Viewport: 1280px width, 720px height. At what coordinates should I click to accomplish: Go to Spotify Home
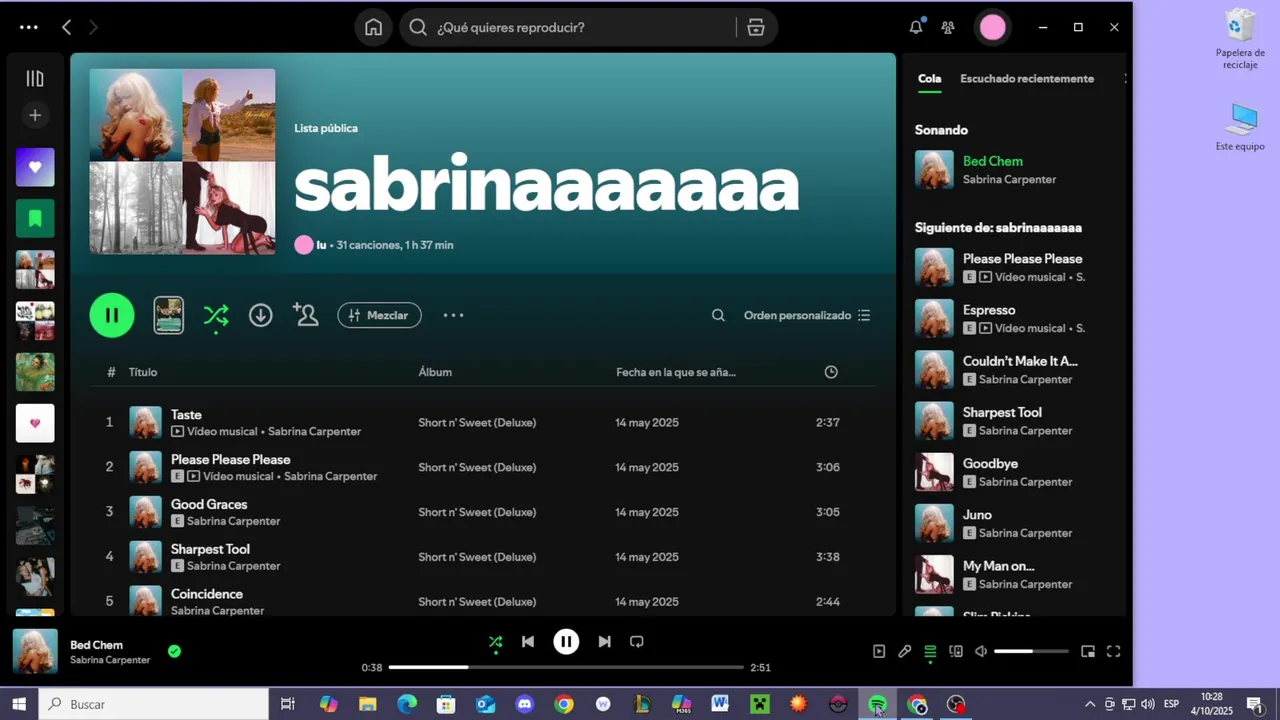click(x=373, y=27)
